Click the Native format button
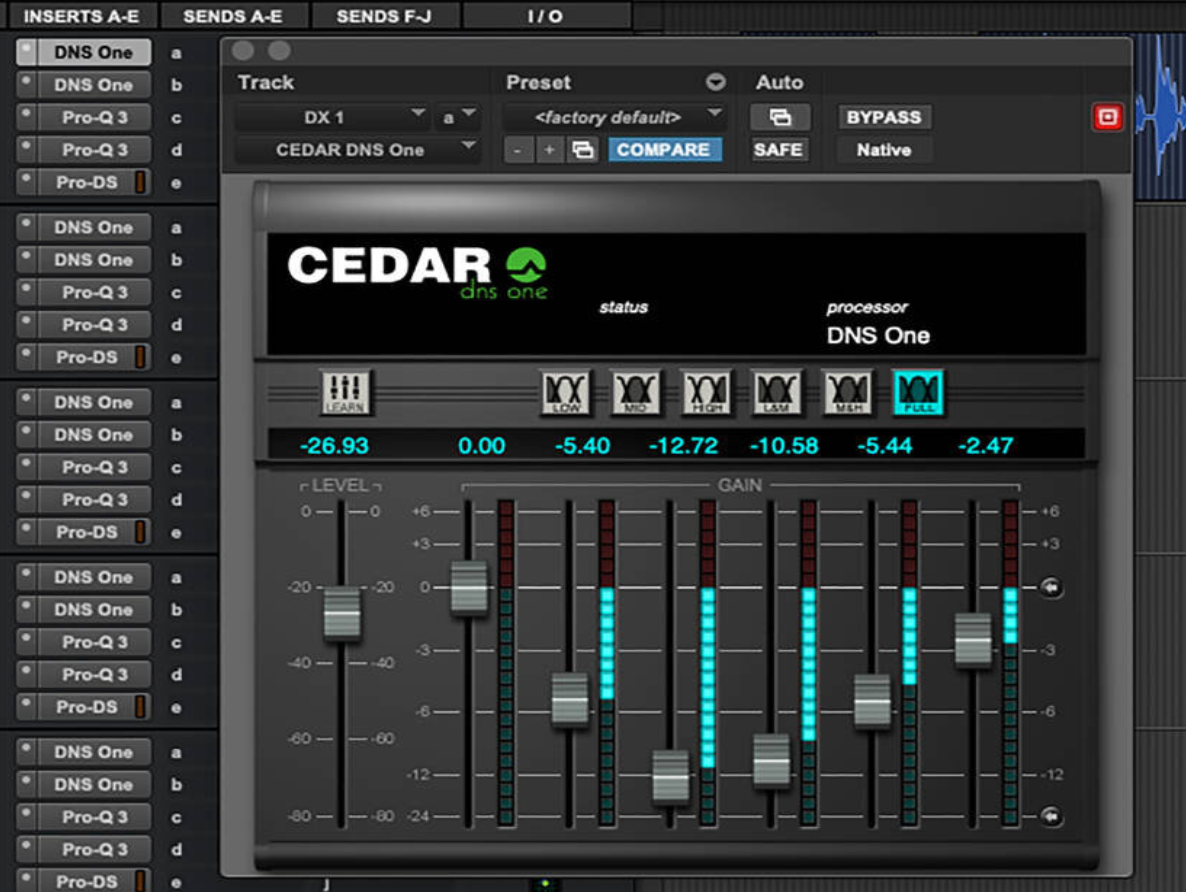The image size is (1186, 892). (x=883, y=150)
